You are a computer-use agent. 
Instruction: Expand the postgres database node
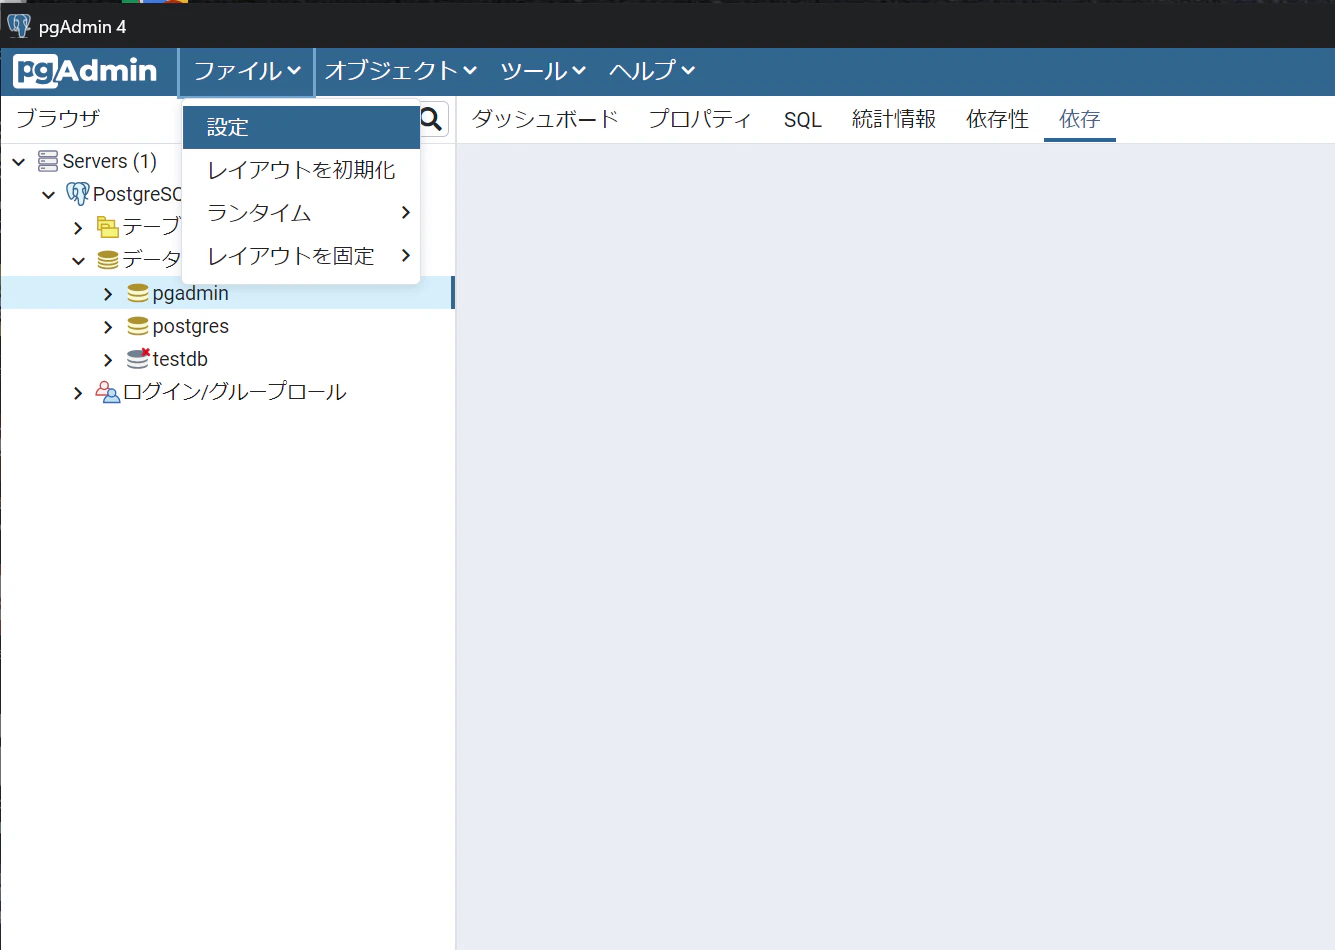pyautogui.click(x=108, y=327)
